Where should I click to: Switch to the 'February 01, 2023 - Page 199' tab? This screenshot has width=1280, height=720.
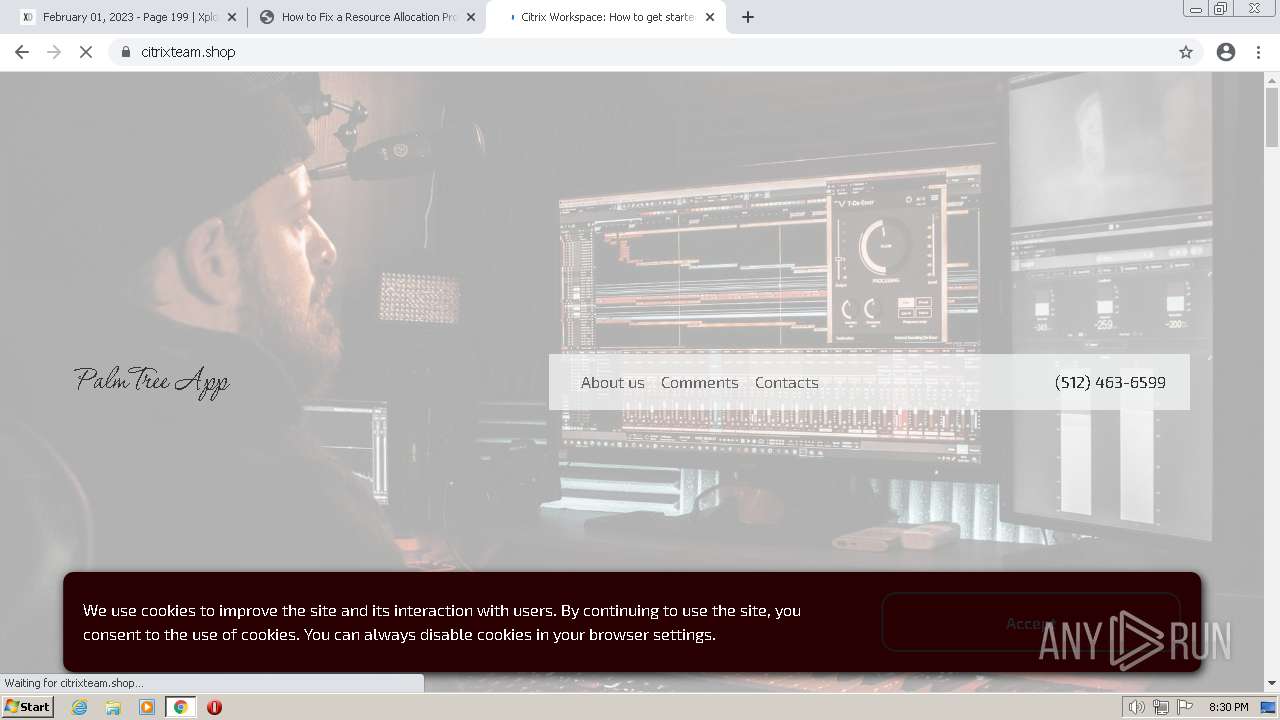(x=128, y=17)
